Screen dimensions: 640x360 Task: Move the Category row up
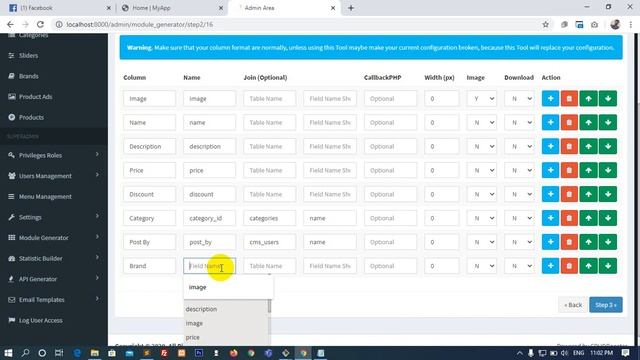click(x=588, y=218)
